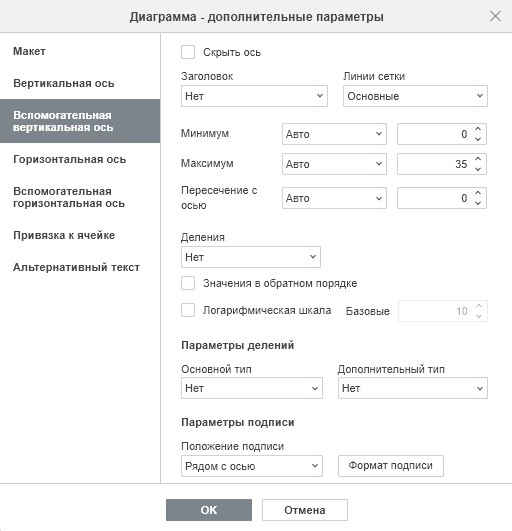Toggle Значения в обратном порядке checkbox
512x531 pixels.
point(188,283)
